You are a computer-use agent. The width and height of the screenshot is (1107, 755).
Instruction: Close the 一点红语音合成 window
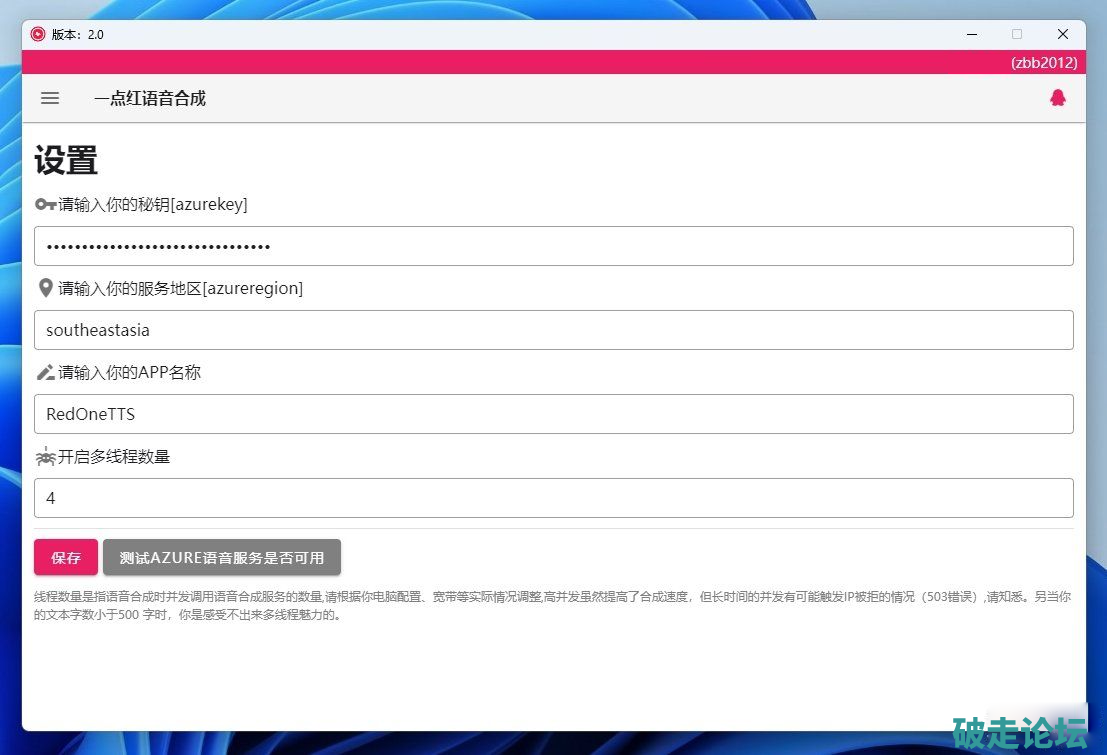click(x=1062, y=34)
